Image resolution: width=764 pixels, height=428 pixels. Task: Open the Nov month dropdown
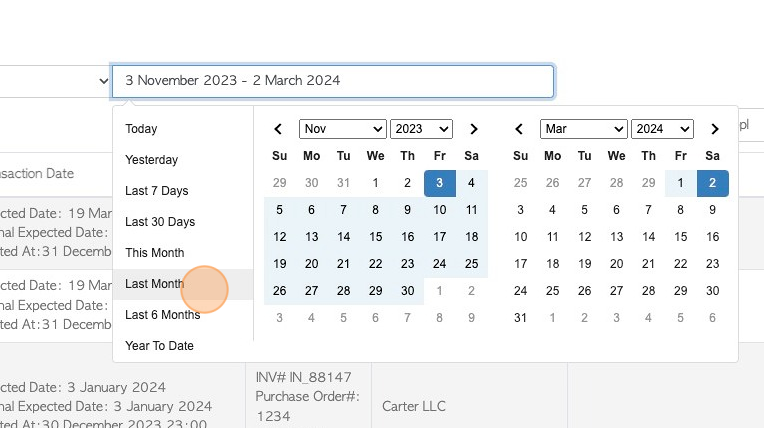coord(343,129)
